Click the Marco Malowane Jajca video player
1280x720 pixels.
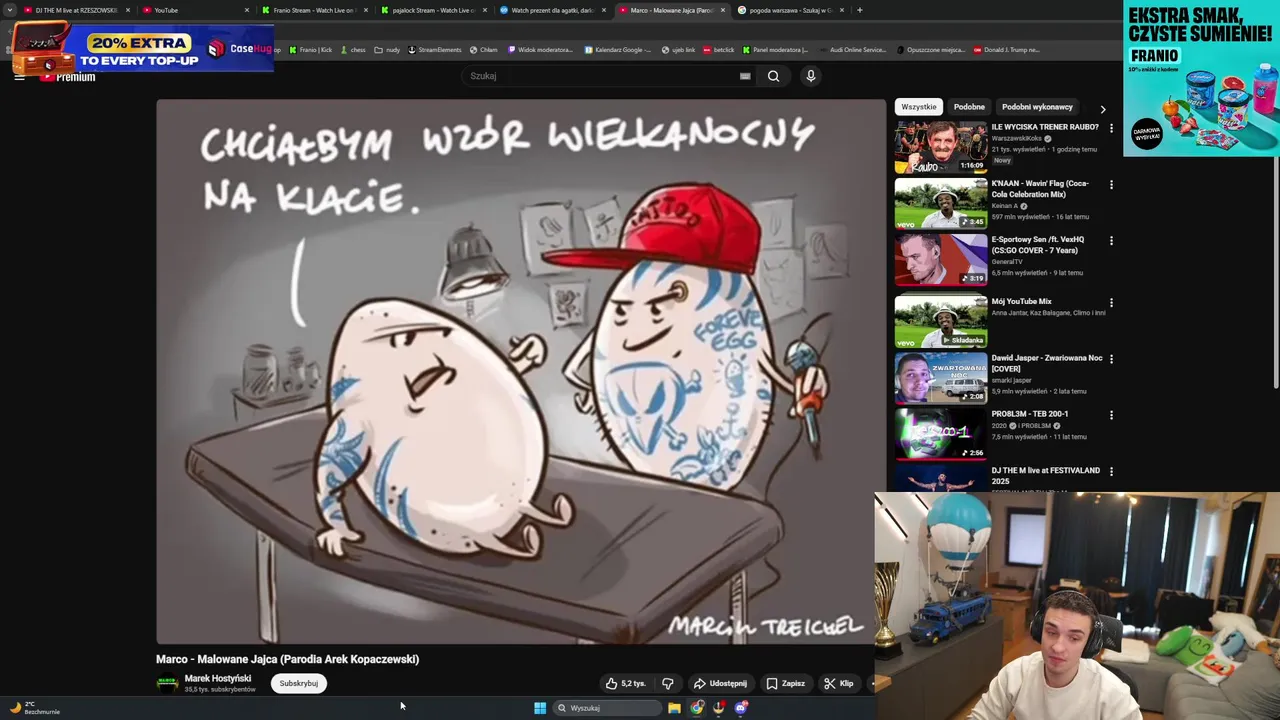coord(521,371)
